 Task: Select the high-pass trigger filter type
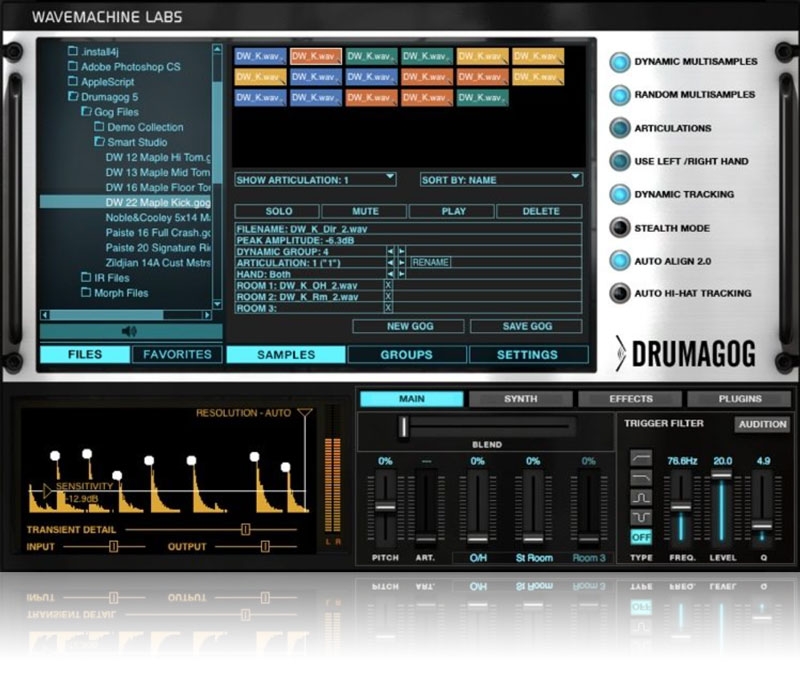coord(641,458)
